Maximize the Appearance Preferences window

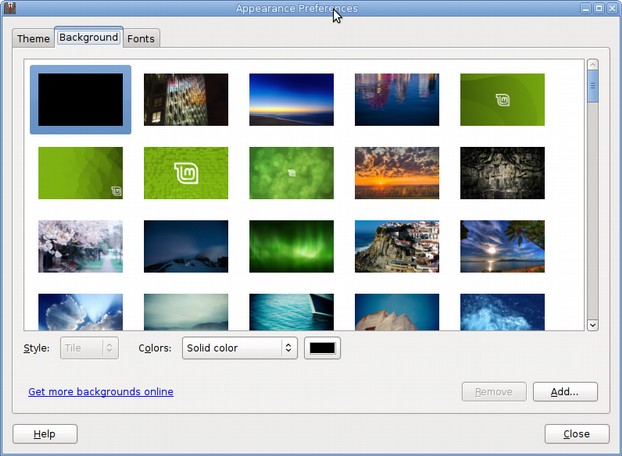click(x=599, y=8)
